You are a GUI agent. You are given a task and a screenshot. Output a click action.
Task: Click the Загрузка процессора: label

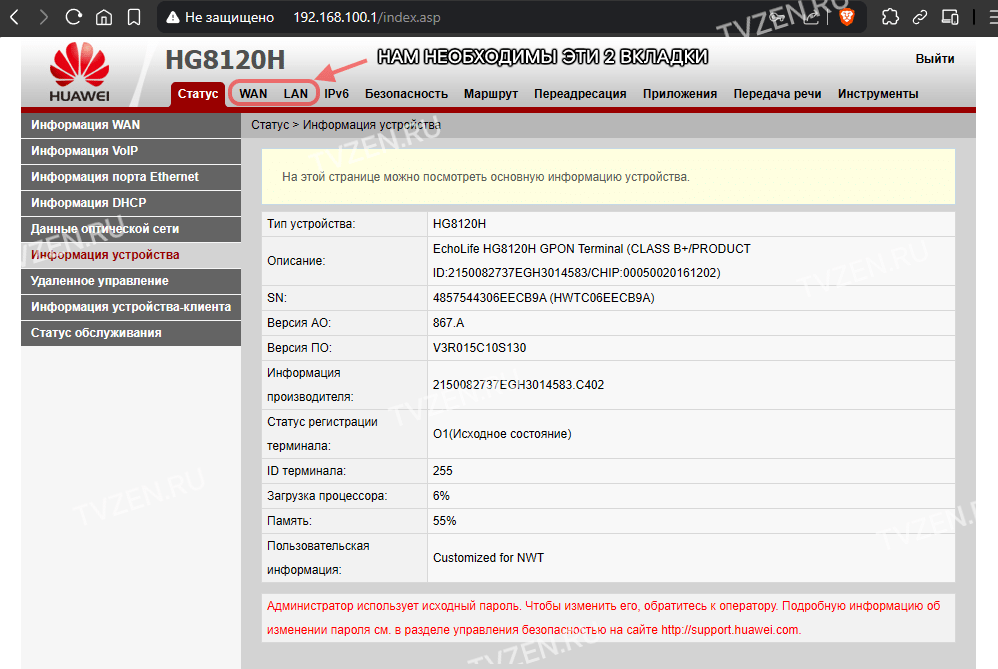[327, 496]
